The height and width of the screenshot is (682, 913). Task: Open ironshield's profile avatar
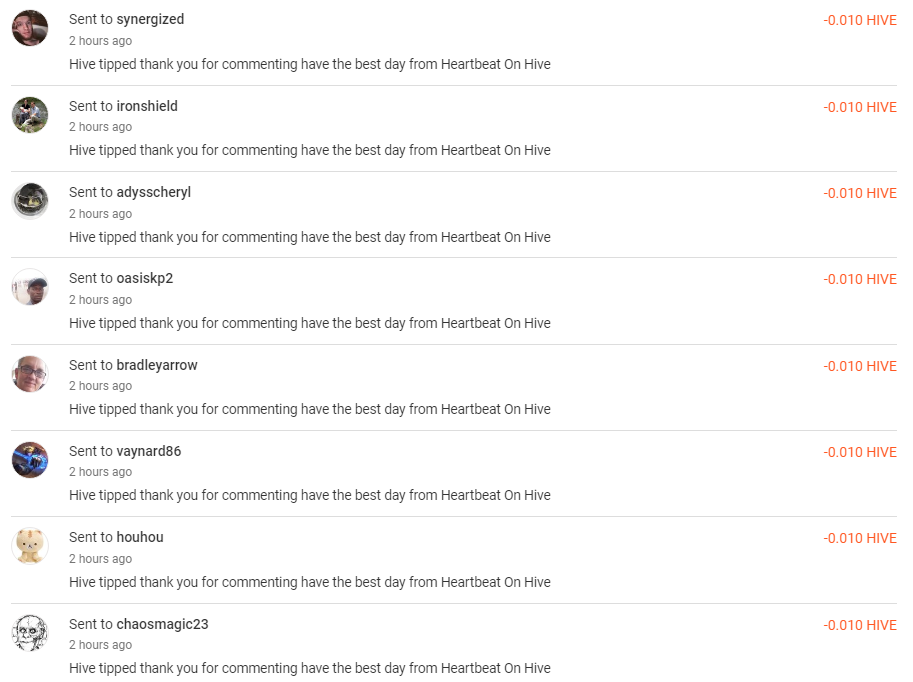click(30, 115)
